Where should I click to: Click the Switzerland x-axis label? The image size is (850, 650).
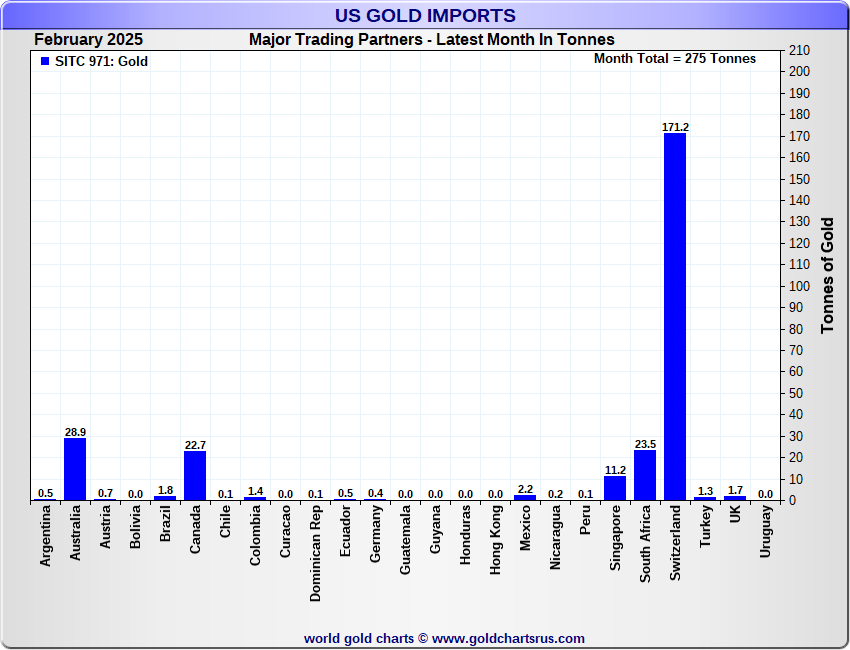tap(675, 538)
